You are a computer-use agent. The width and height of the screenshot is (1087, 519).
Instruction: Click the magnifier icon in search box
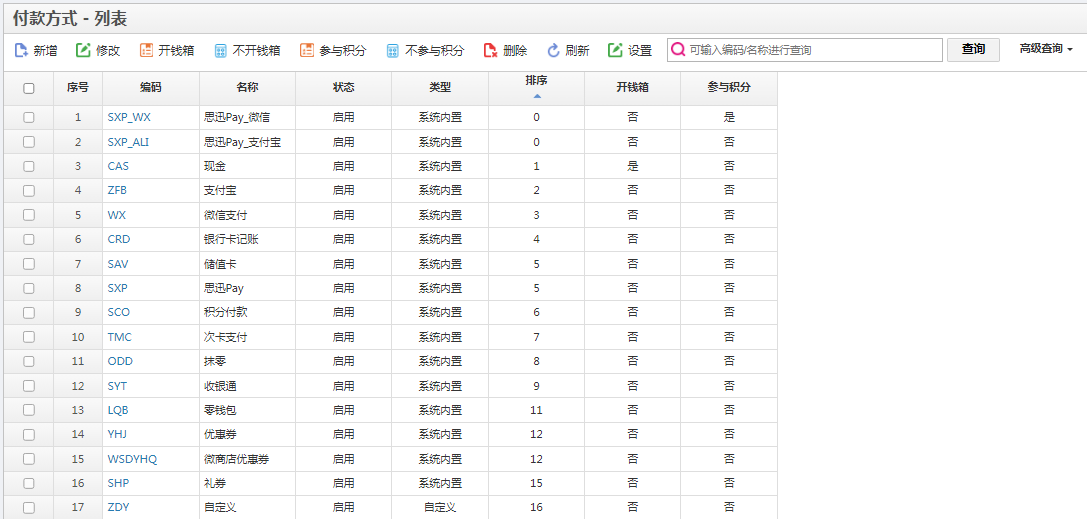click(x=678, y=50)
